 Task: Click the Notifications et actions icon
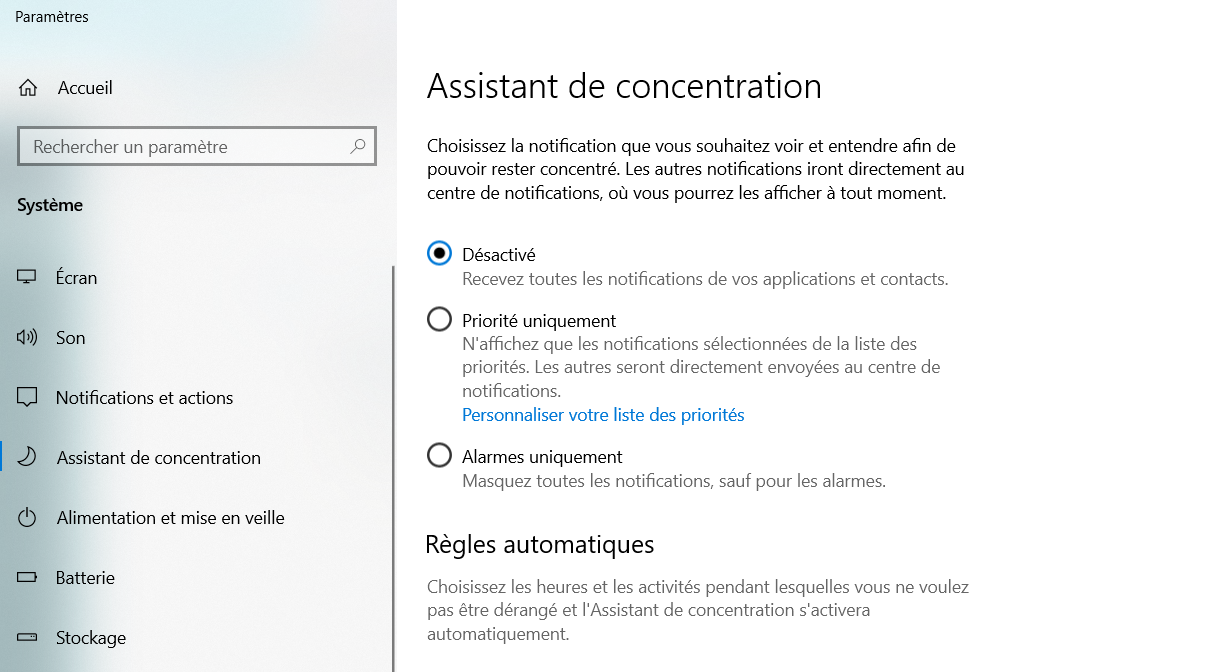(x=27, y=398)
